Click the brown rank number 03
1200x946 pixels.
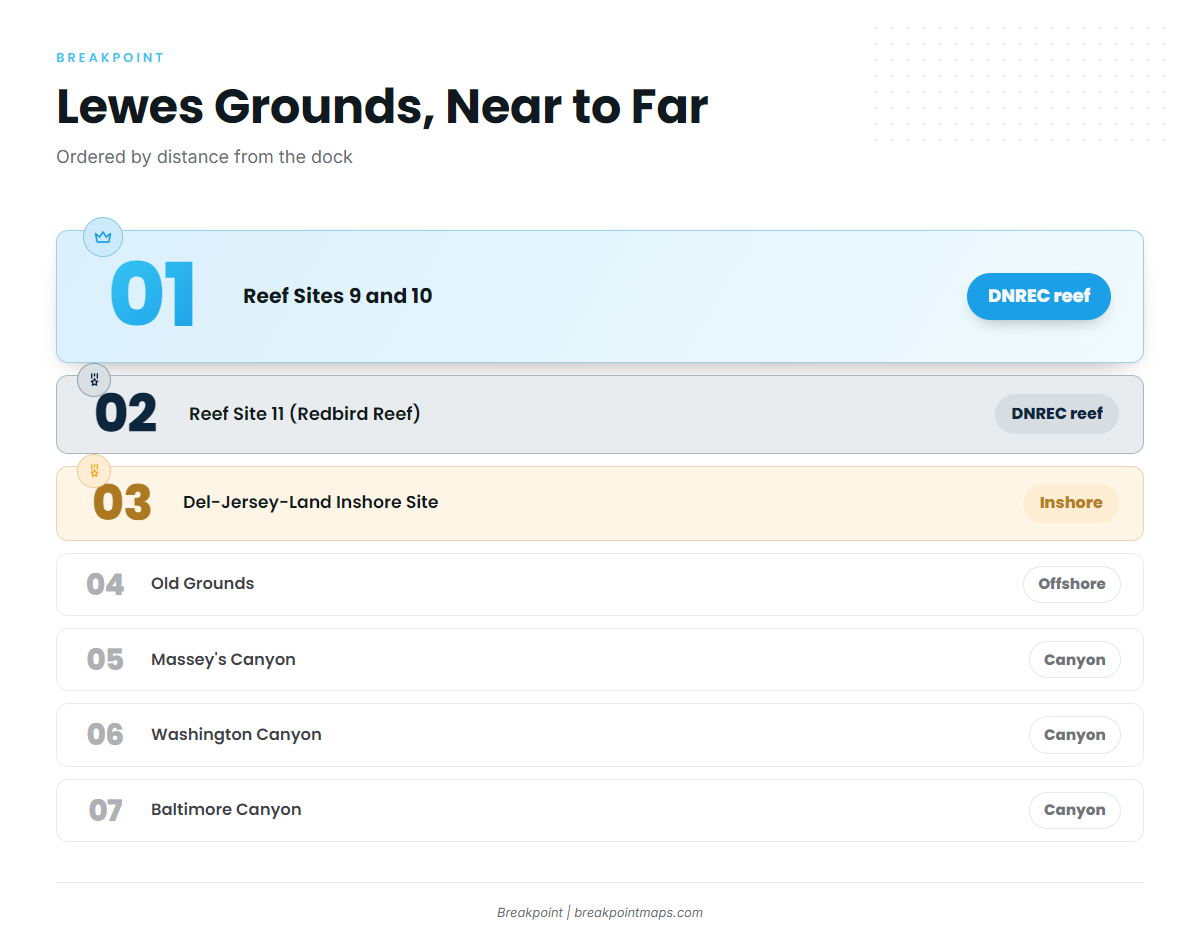tap(122, 503)
